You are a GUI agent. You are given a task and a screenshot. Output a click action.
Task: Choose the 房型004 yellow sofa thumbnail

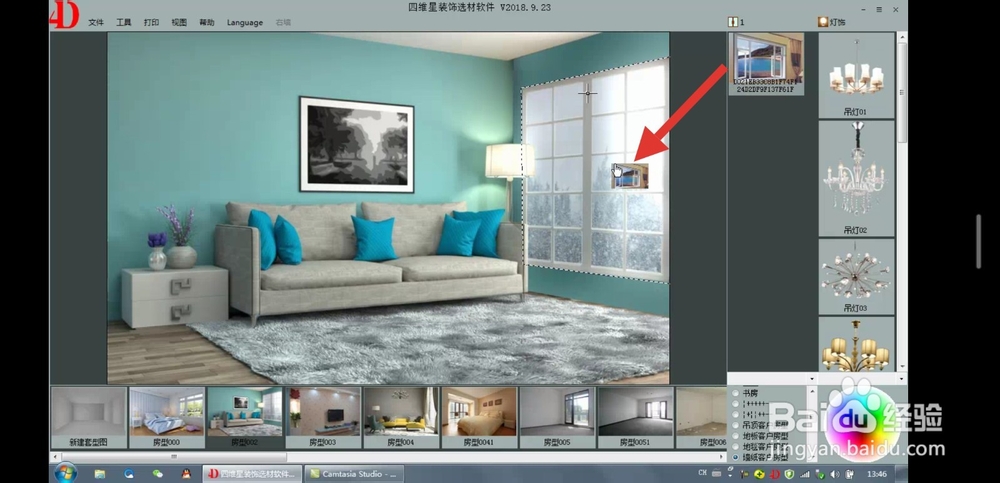pos(401,417)
